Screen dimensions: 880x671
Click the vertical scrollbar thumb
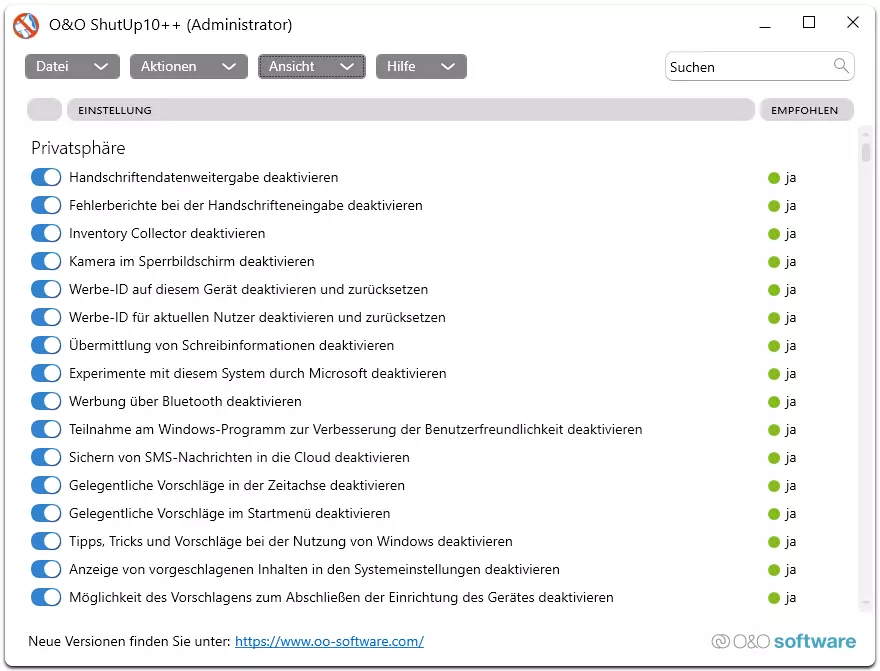coord(865,152)
